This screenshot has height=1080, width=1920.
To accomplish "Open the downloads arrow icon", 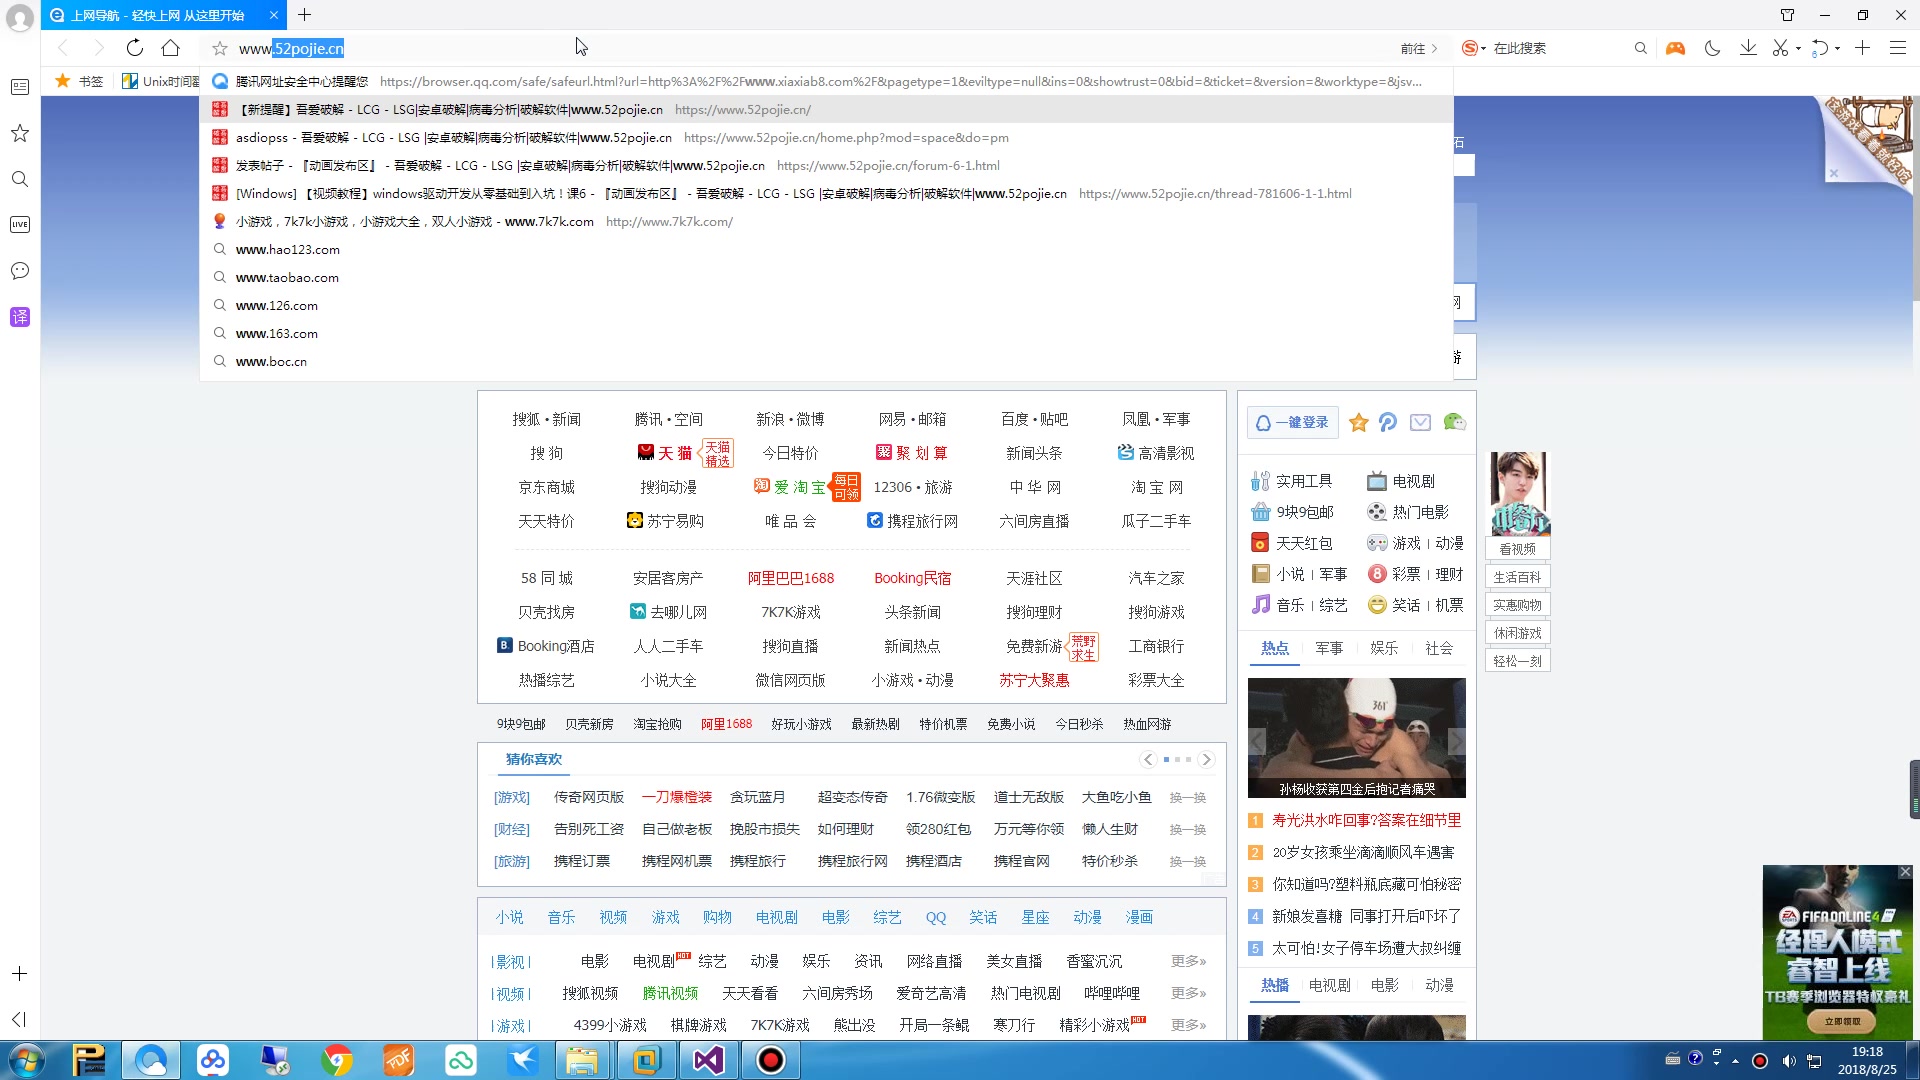I will (x=1748, y=48).
